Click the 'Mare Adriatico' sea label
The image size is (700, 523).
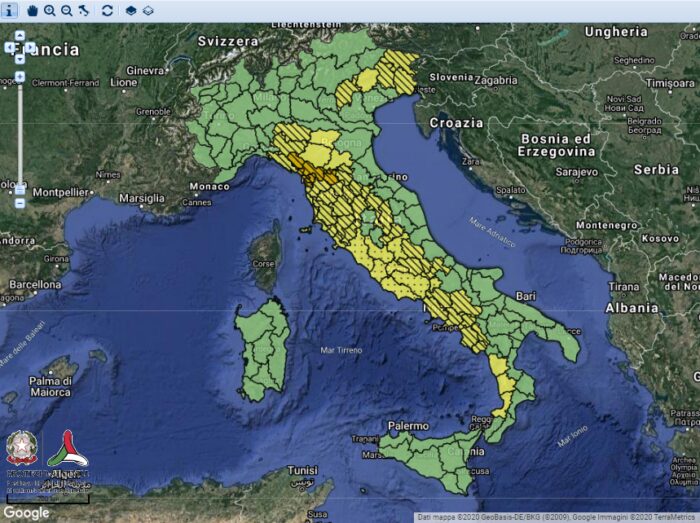tap(492, 232)
